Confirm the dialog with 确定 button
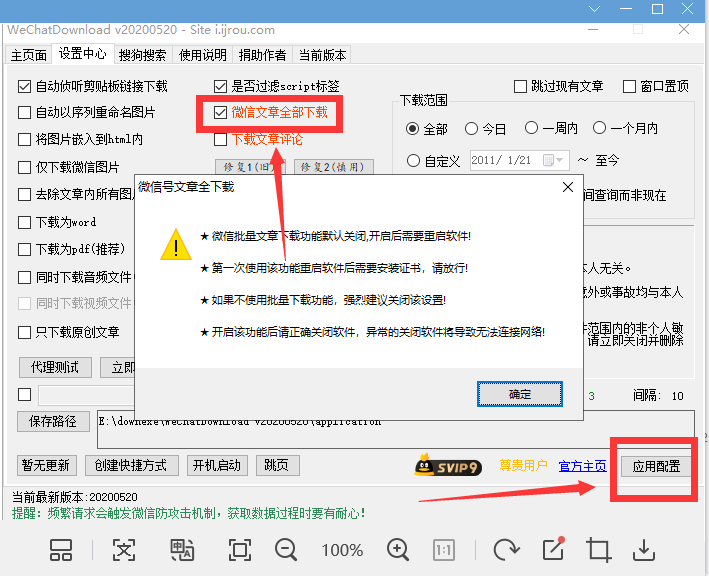Screen dimensions: 709x576 point(520,394)
